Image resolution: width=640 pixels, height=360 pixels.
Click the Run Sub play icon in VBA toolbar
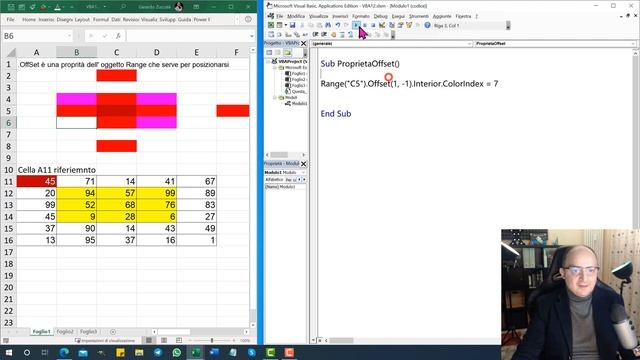point(356,25)
